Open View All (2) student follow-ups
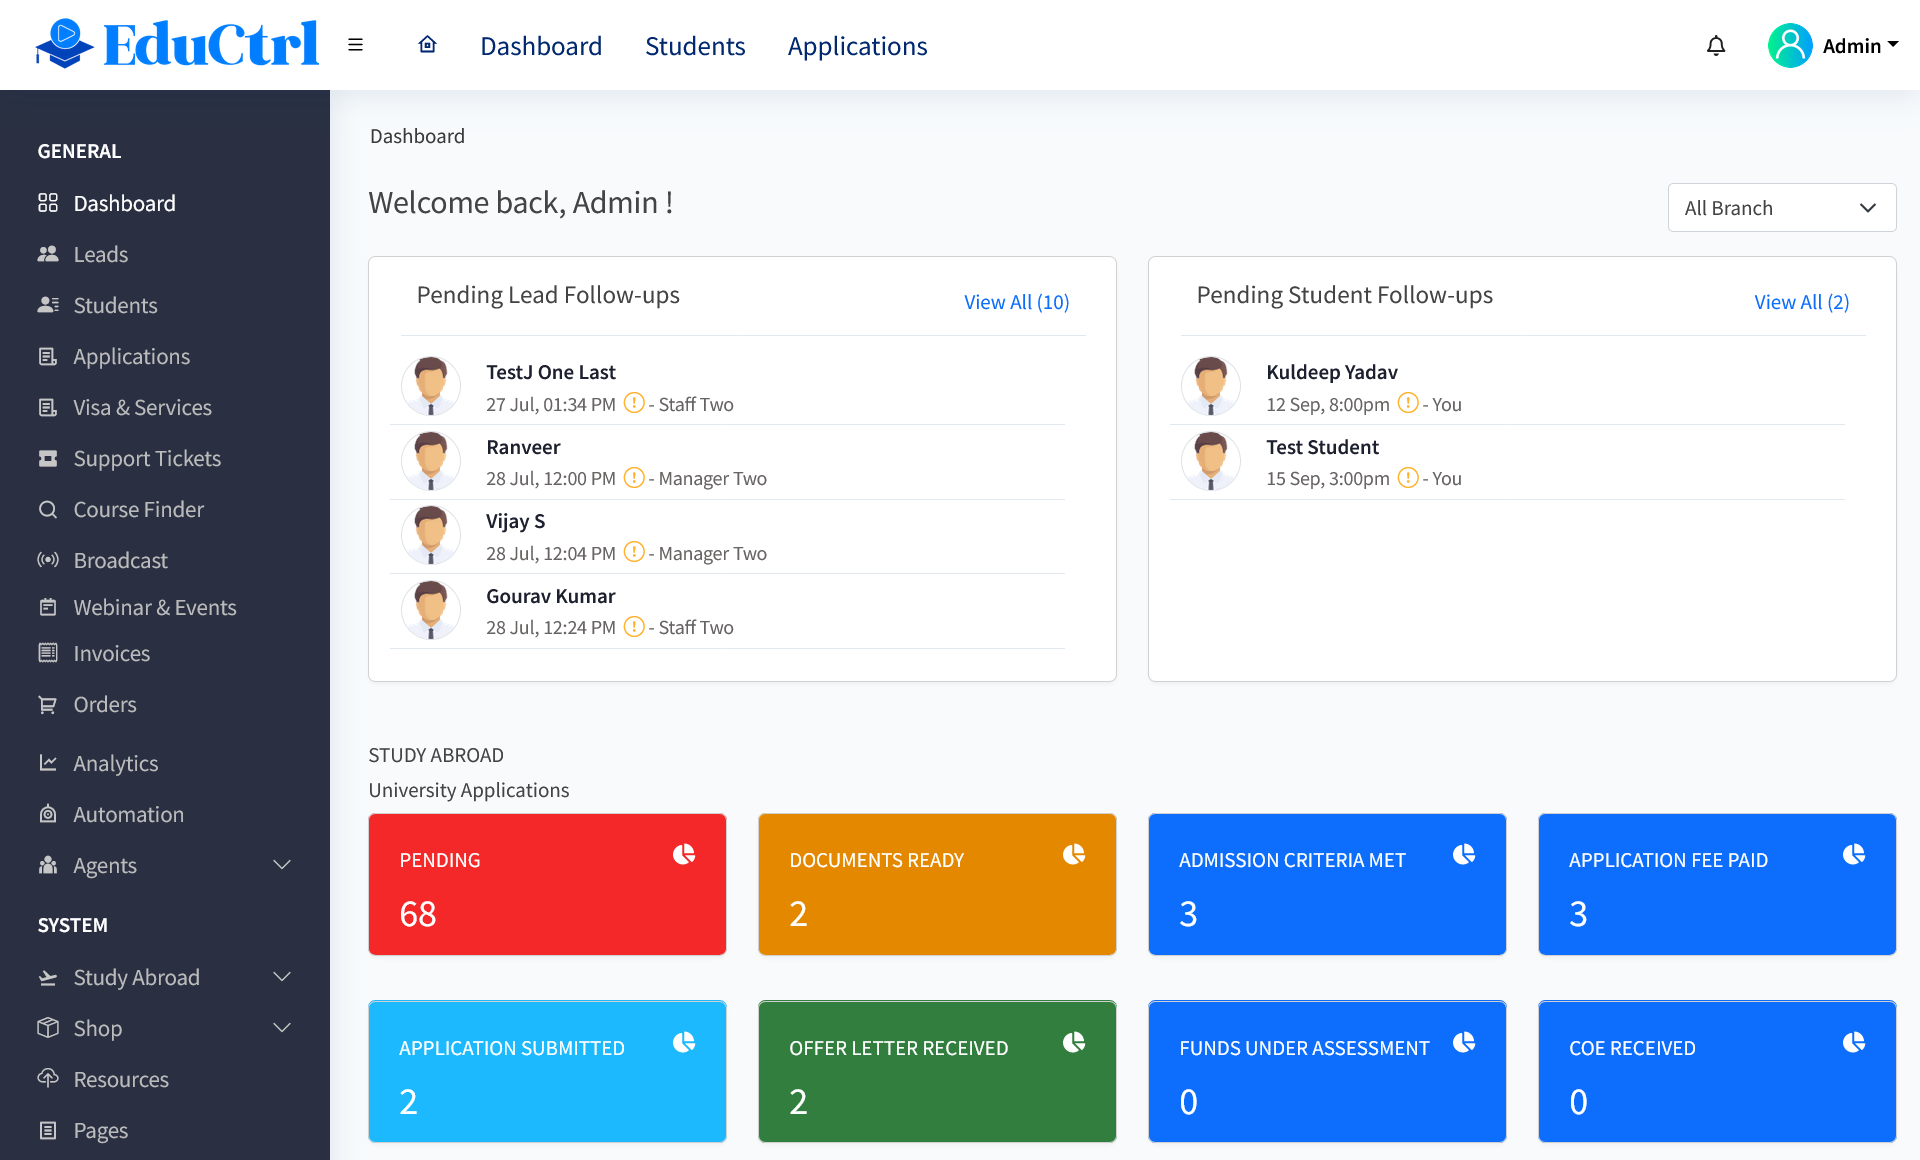Screen dimensions: 1920x1160 click(1801, 301)
